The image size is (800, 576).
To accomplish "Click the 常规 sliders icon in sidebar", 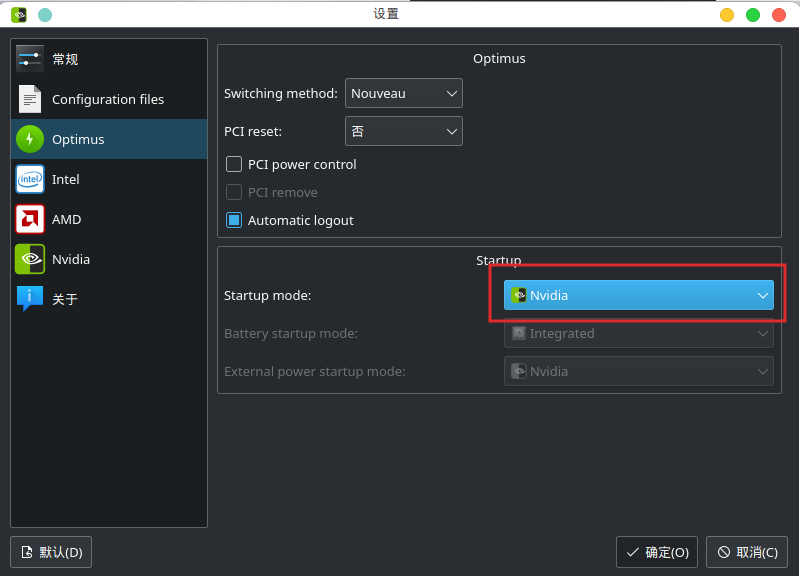I will [30, 59].
